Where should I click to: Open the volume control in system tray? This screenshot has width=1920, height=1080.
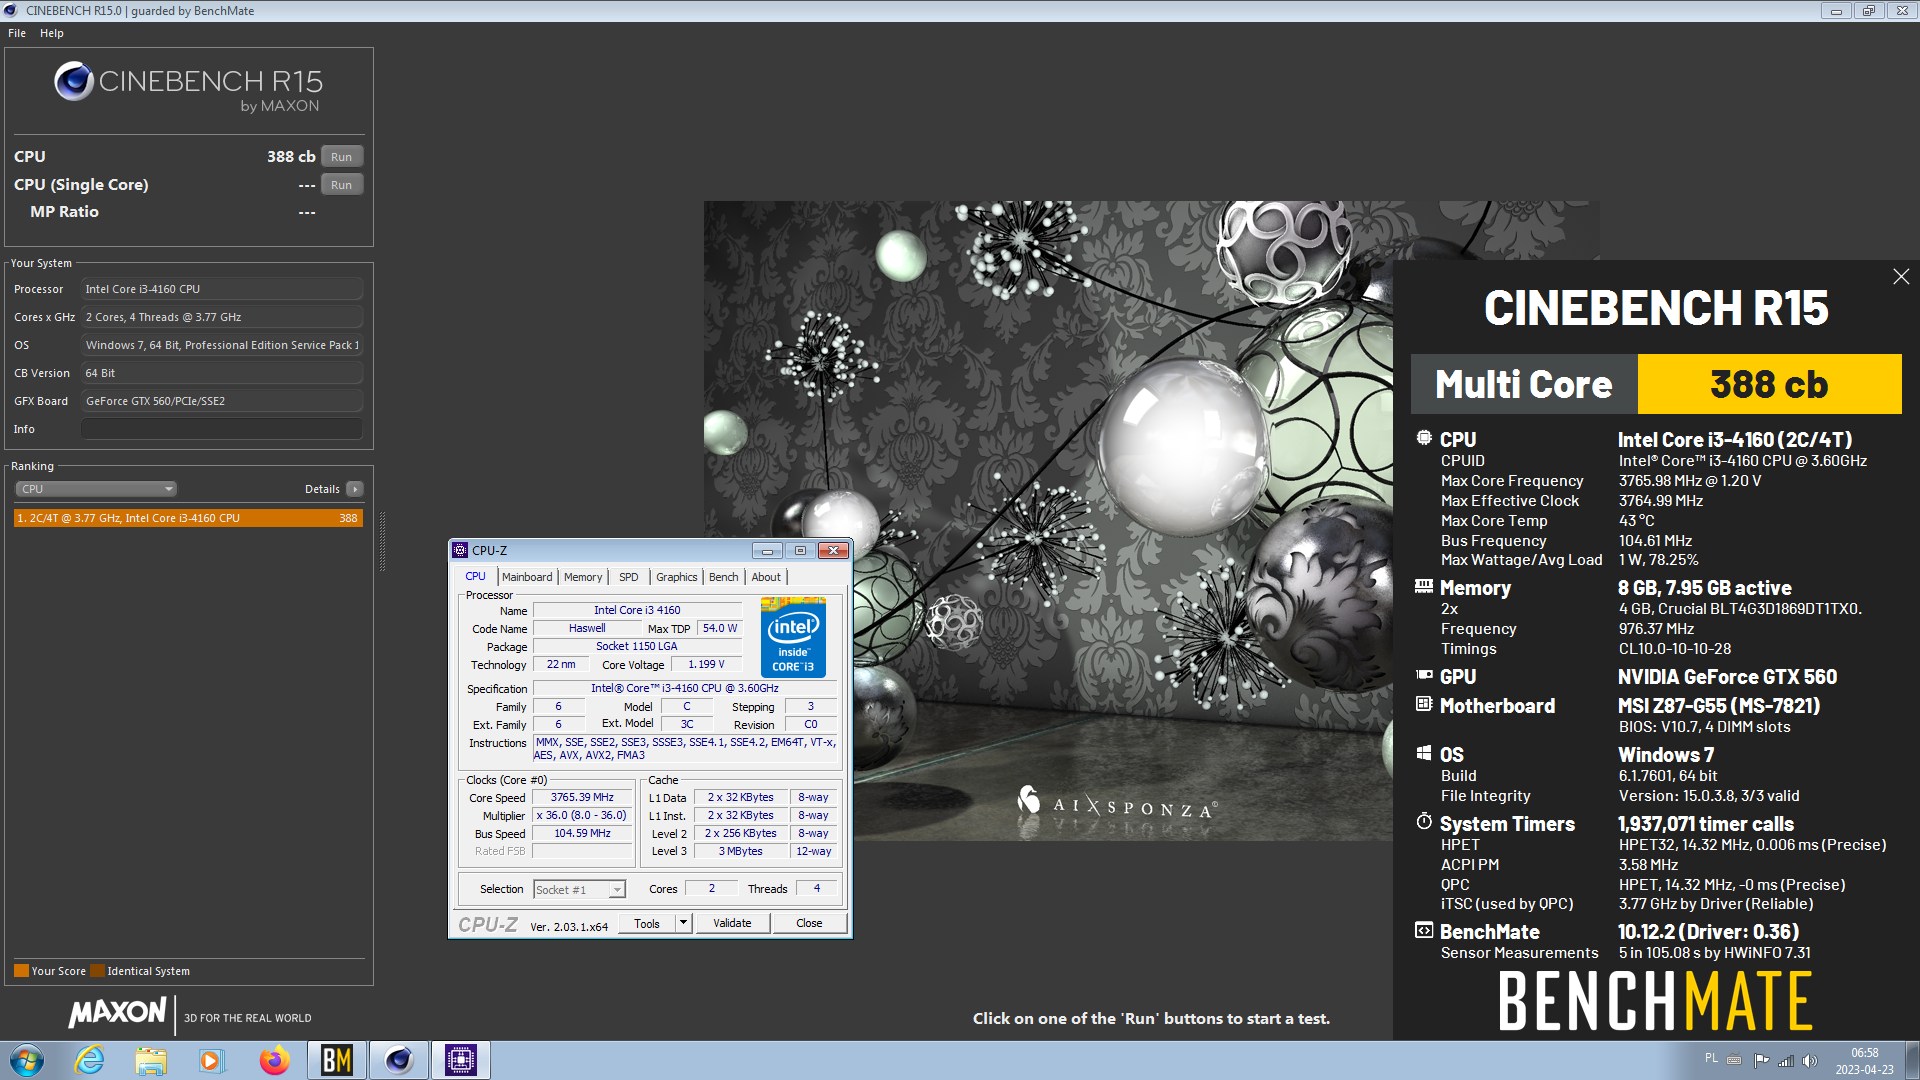coord(1810,1061)
